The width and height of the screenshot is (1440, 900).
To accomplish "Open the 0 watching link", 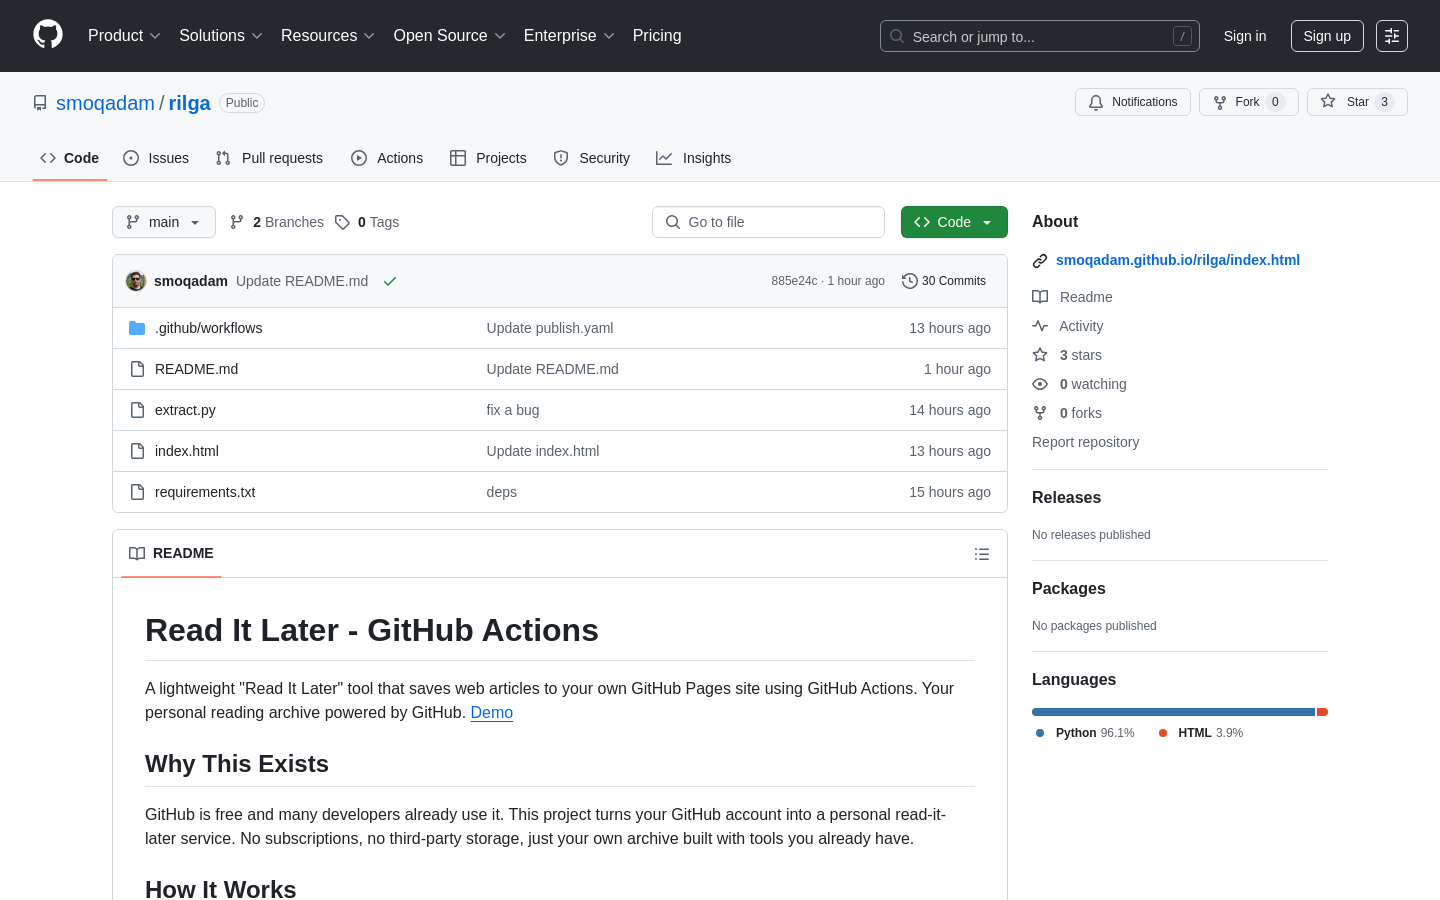I will click(1079, 384).
